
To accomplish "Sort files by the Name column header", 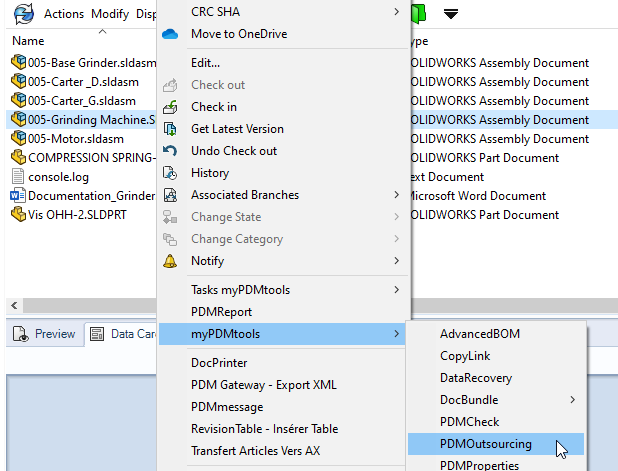I will pos(28,41).
